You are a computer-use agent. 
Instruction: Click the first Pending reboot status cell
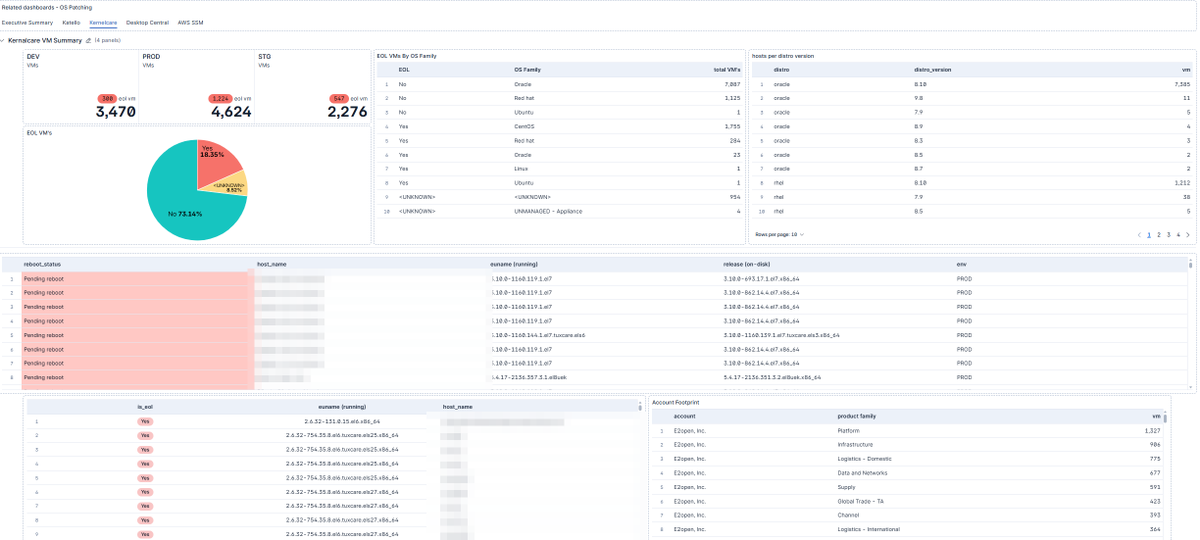tap(137, 279)
